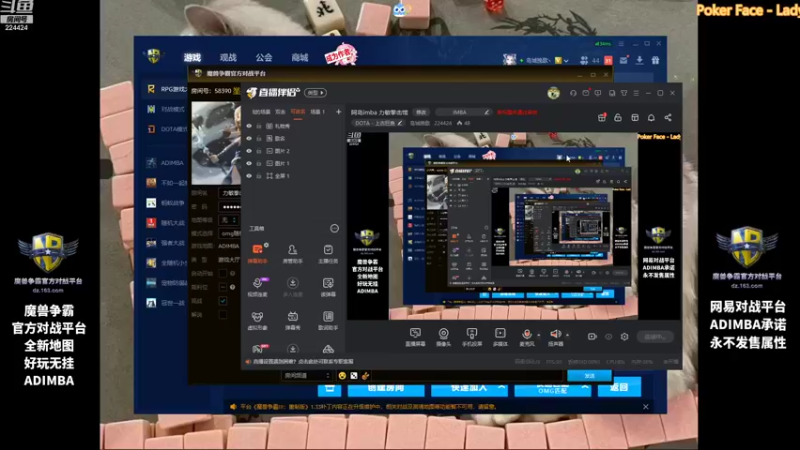
Task: Open the 弹幕秀 tool
Action: coord(292,320)
